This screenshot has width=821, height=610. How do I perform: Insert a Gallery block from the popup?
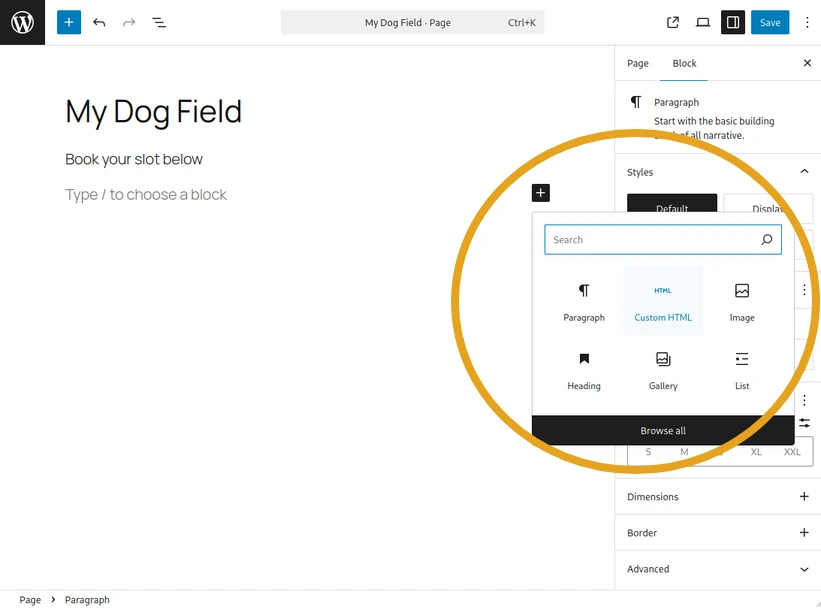pyautogui.click(x=662, y=368)
